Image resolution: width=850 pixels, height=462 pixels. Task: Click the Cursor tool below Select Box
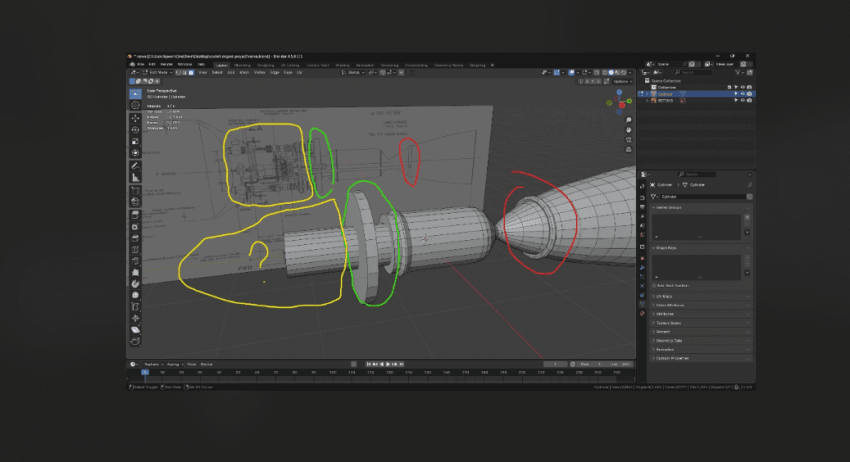tap(135, 105)
